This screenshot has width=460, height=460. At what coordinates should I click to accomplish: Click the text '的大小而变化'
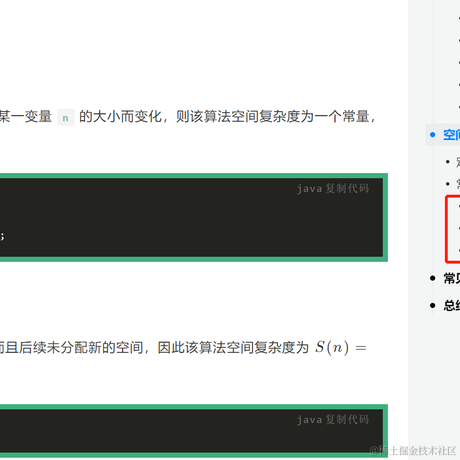pos(120,117)
